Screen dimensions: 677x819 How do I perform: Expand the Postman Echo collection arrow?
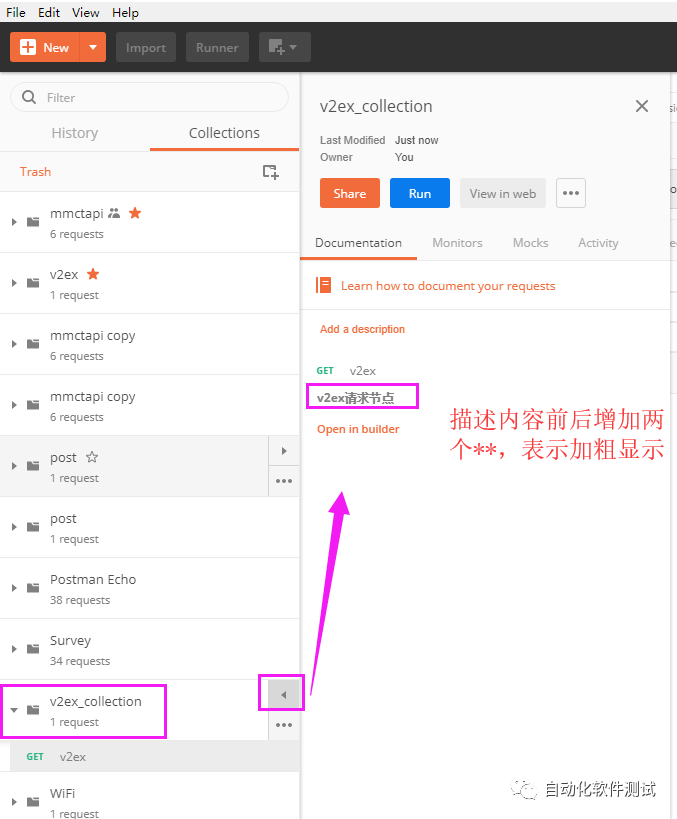[14, 588]
